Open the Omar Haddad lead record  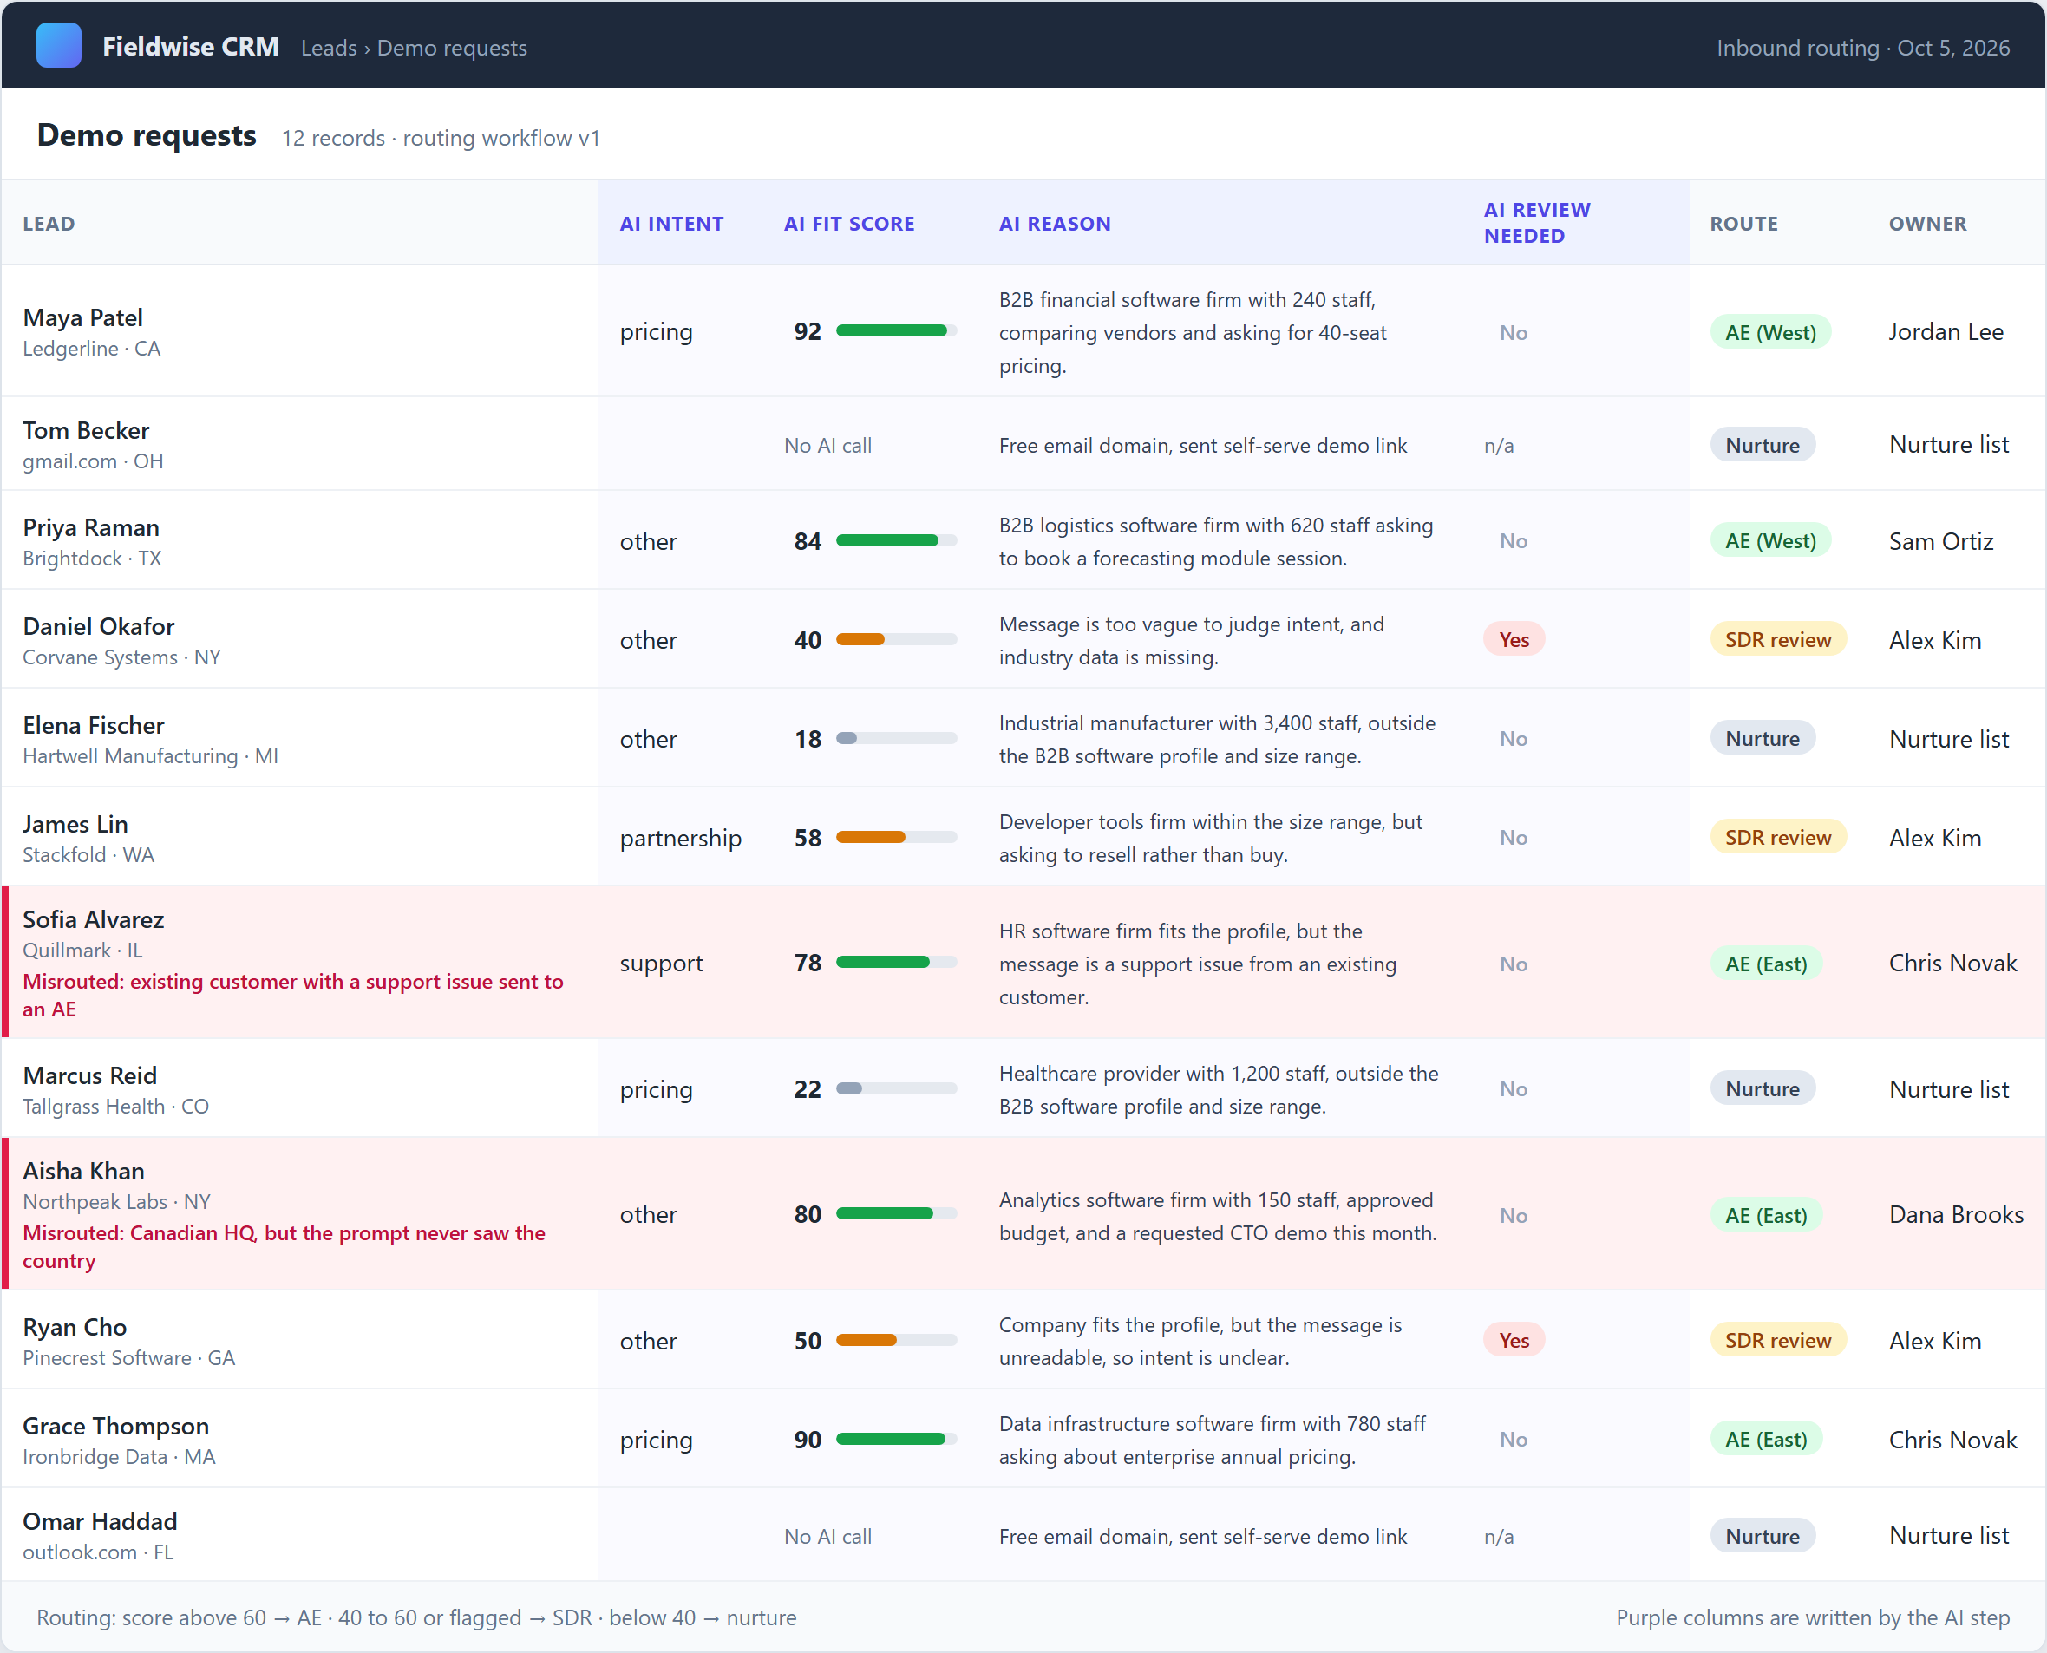coord(99,1522)
